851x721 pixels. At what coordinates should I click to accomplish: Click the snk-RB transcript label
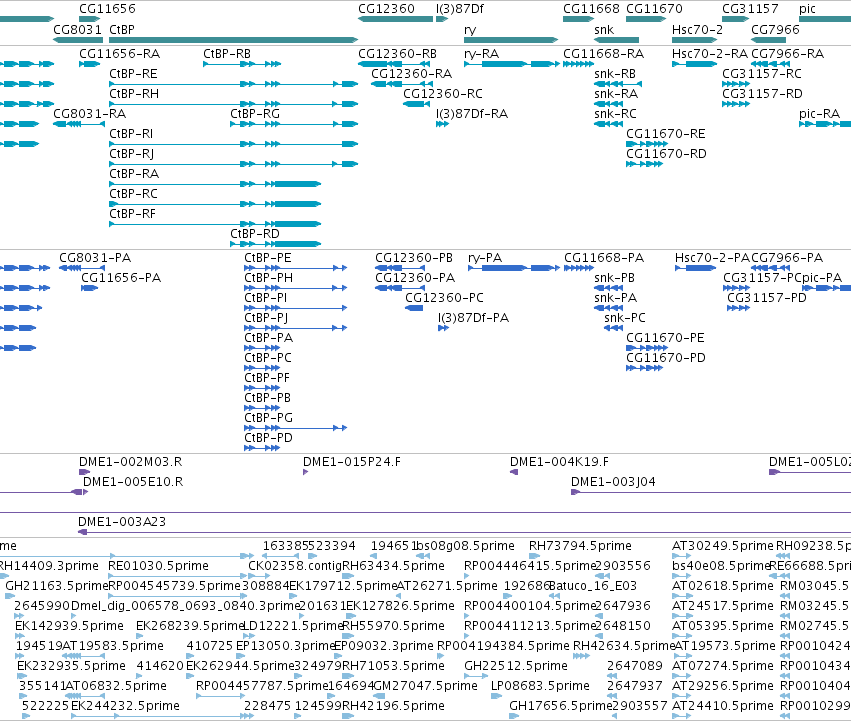tap(615, 74)
